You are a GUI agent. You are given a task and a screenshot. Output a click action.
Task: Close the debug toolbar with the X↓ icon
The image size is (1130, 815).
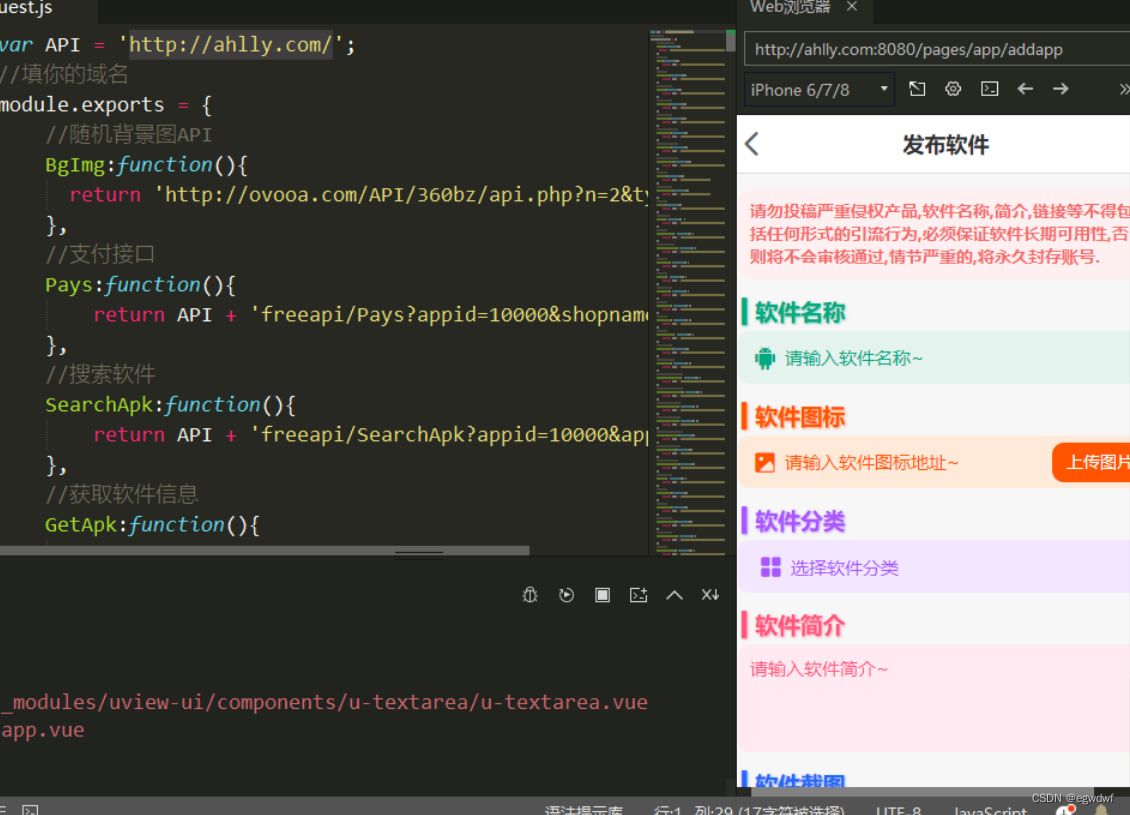710,595
